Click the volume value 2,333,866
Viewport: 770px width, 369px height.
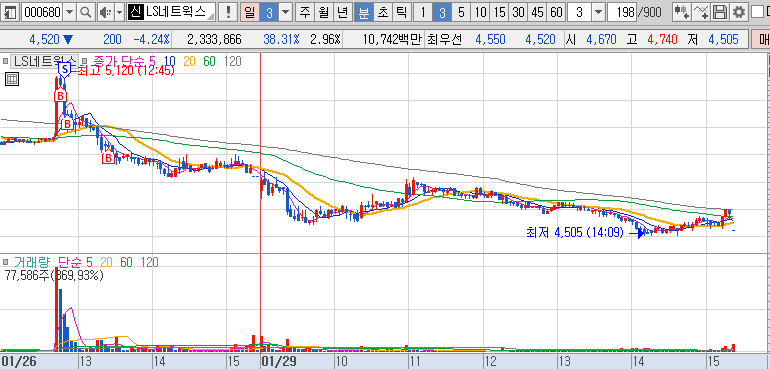tap(214, 40)
